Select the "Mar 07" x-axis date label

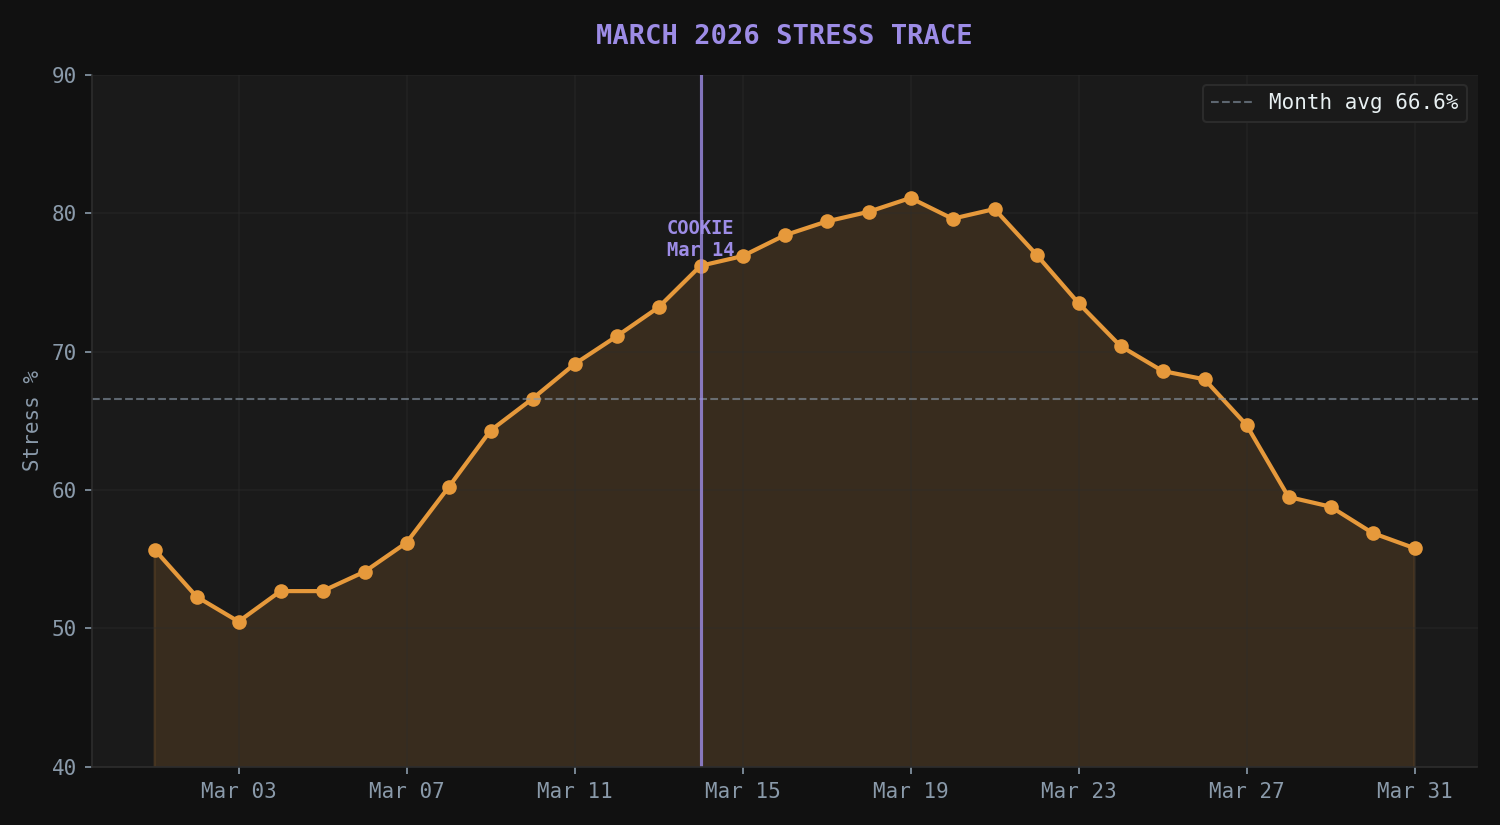pos(407,791)
